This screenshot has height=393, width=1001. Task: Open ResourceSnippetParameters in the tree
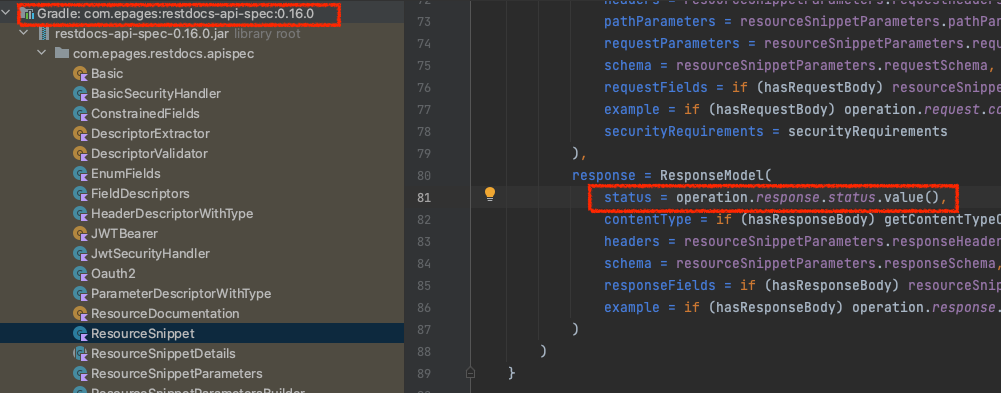click(x=177, y=373)
